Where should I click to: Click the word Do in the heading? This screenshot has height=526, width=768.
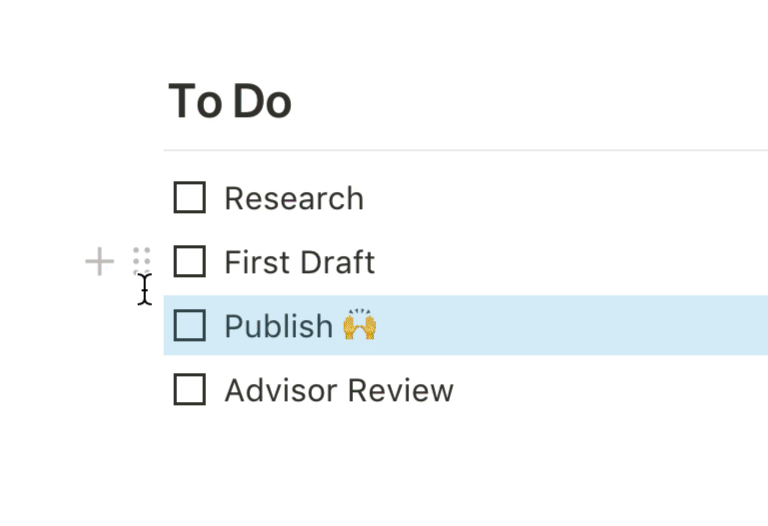tap(262, 101)
